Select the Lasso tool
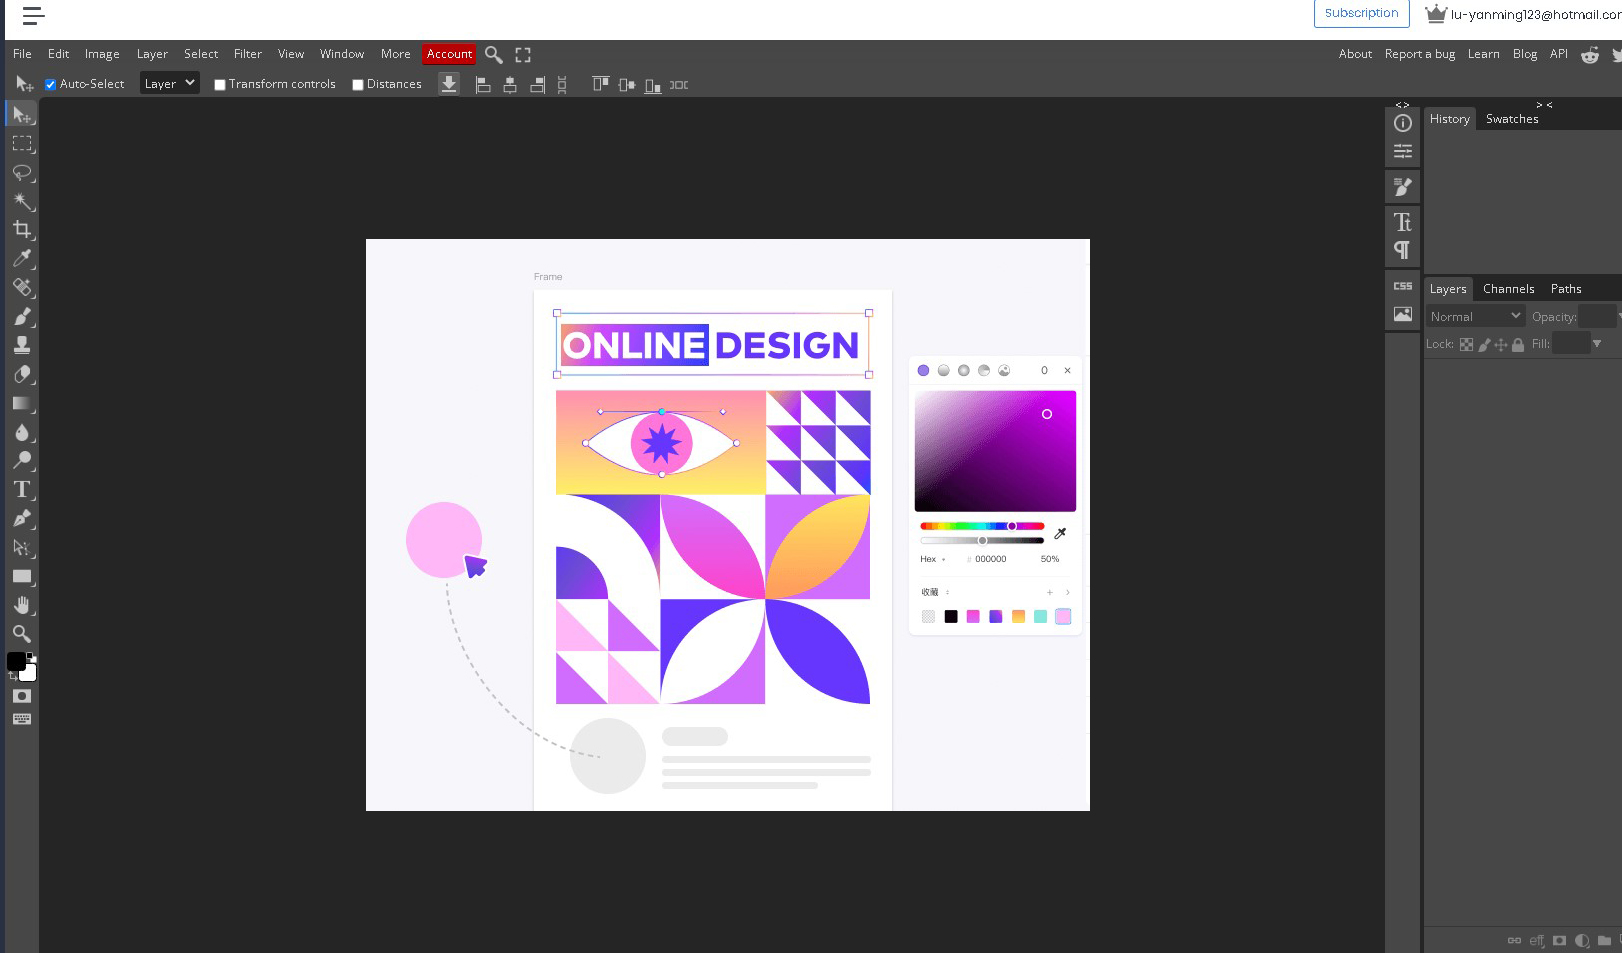 click(22, 173)
